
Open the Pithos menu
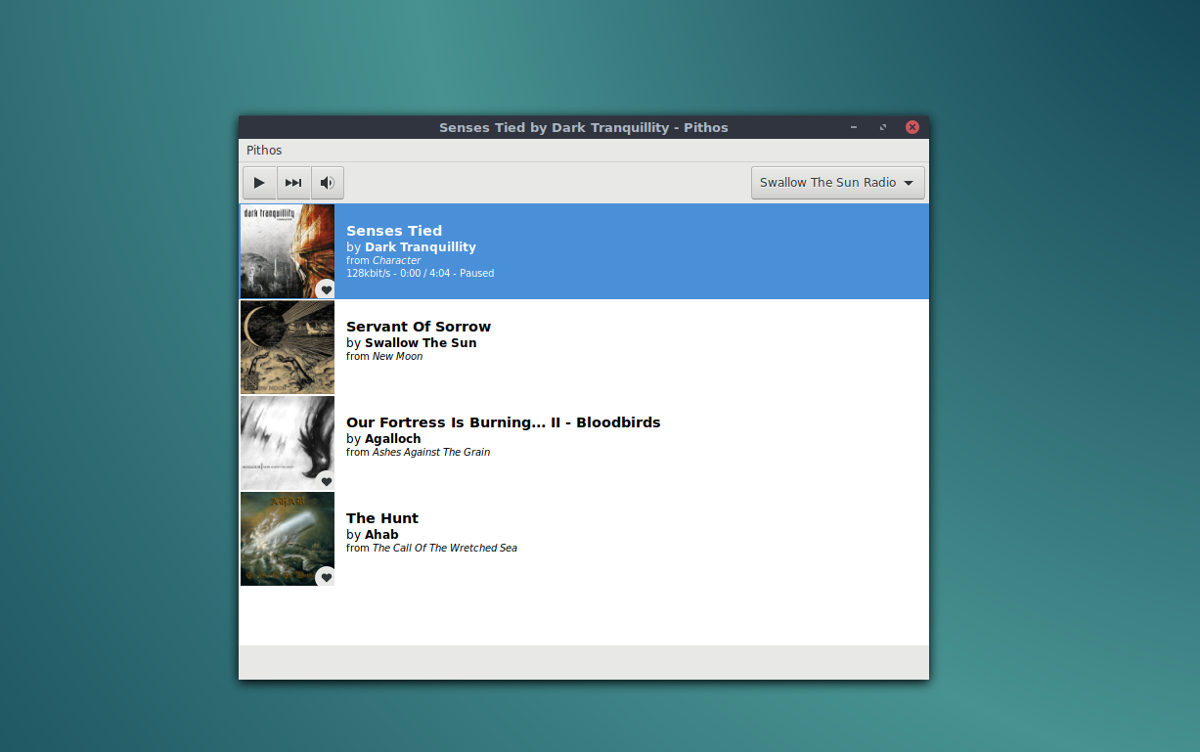[264, 150]
